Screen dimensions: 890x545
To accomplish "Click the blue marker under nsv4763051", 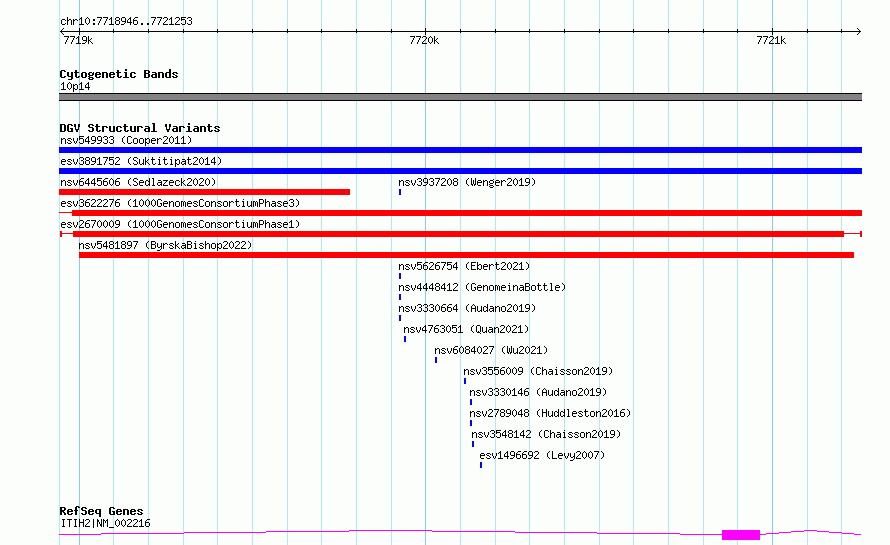I will tap(405, 339).
